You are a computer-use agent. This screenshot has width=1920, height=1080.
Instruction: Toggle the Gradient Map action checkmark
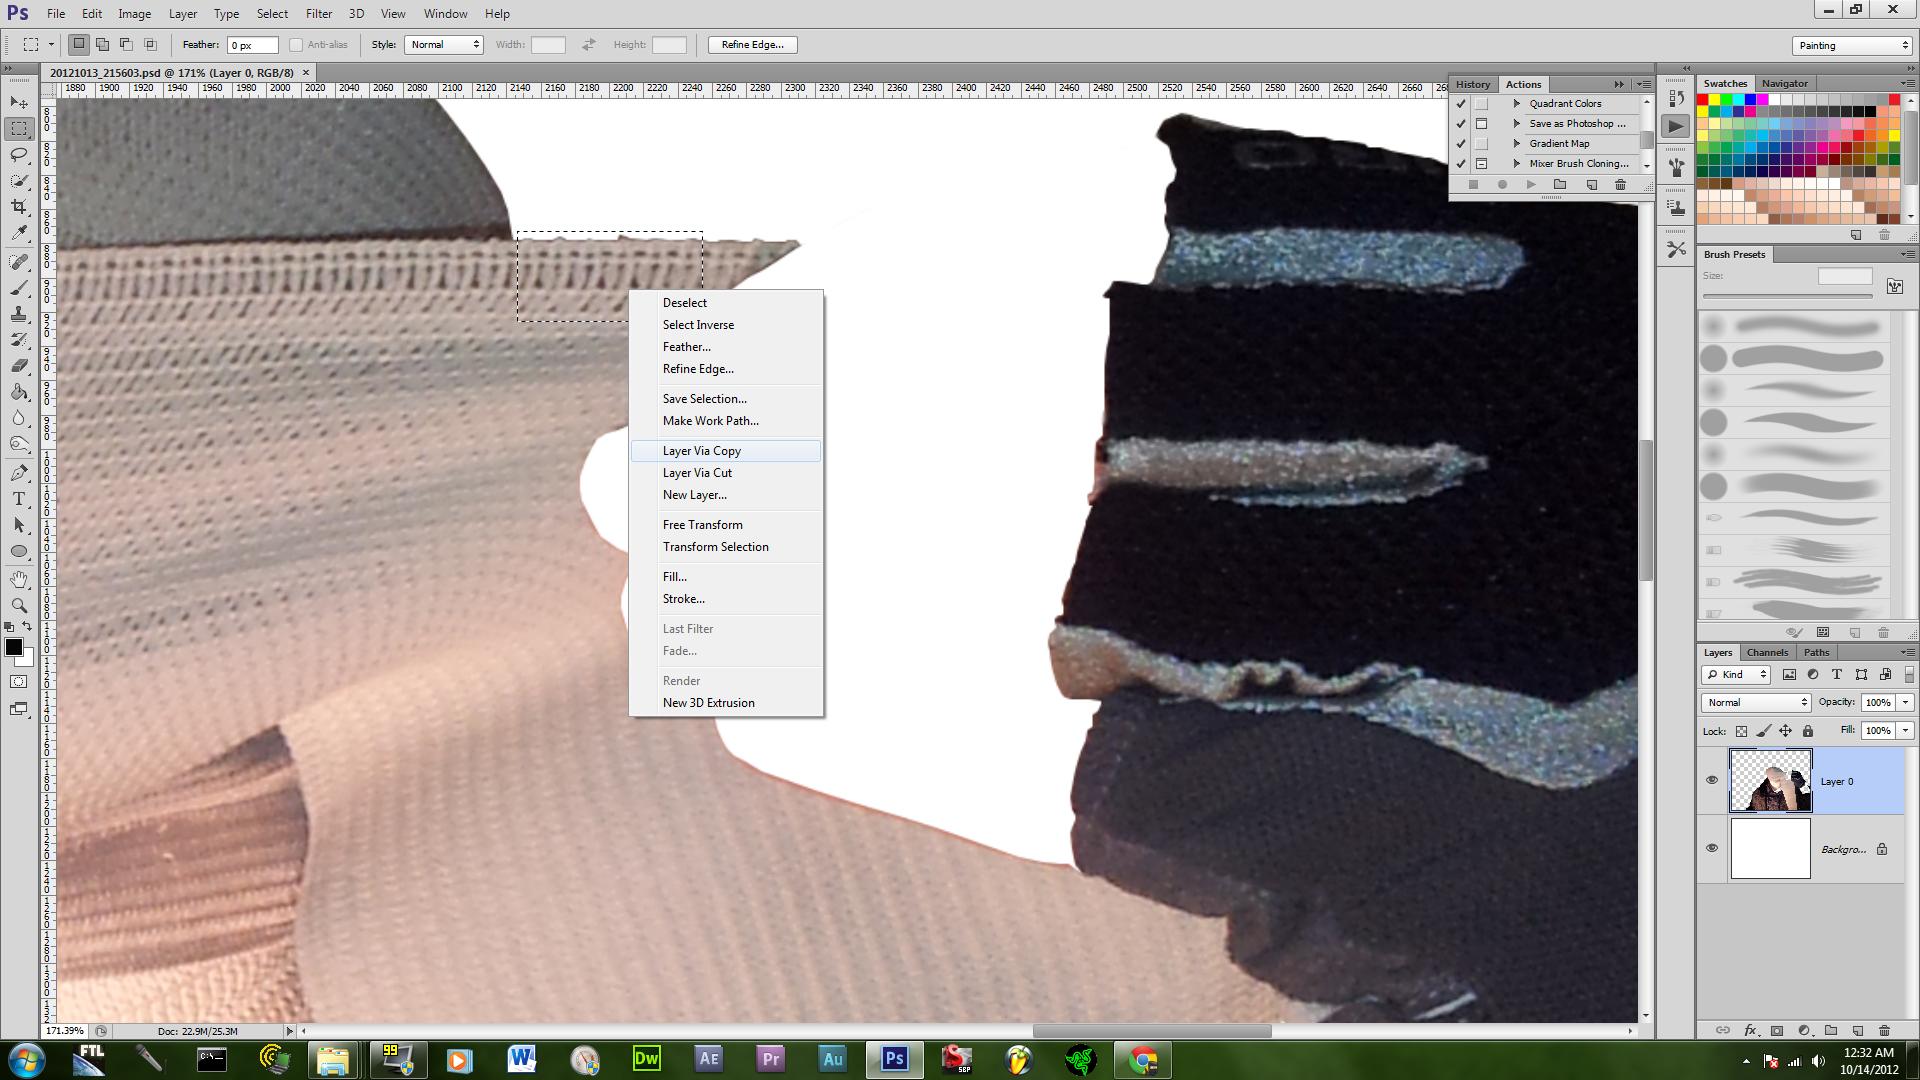[x=1461, y=144]
